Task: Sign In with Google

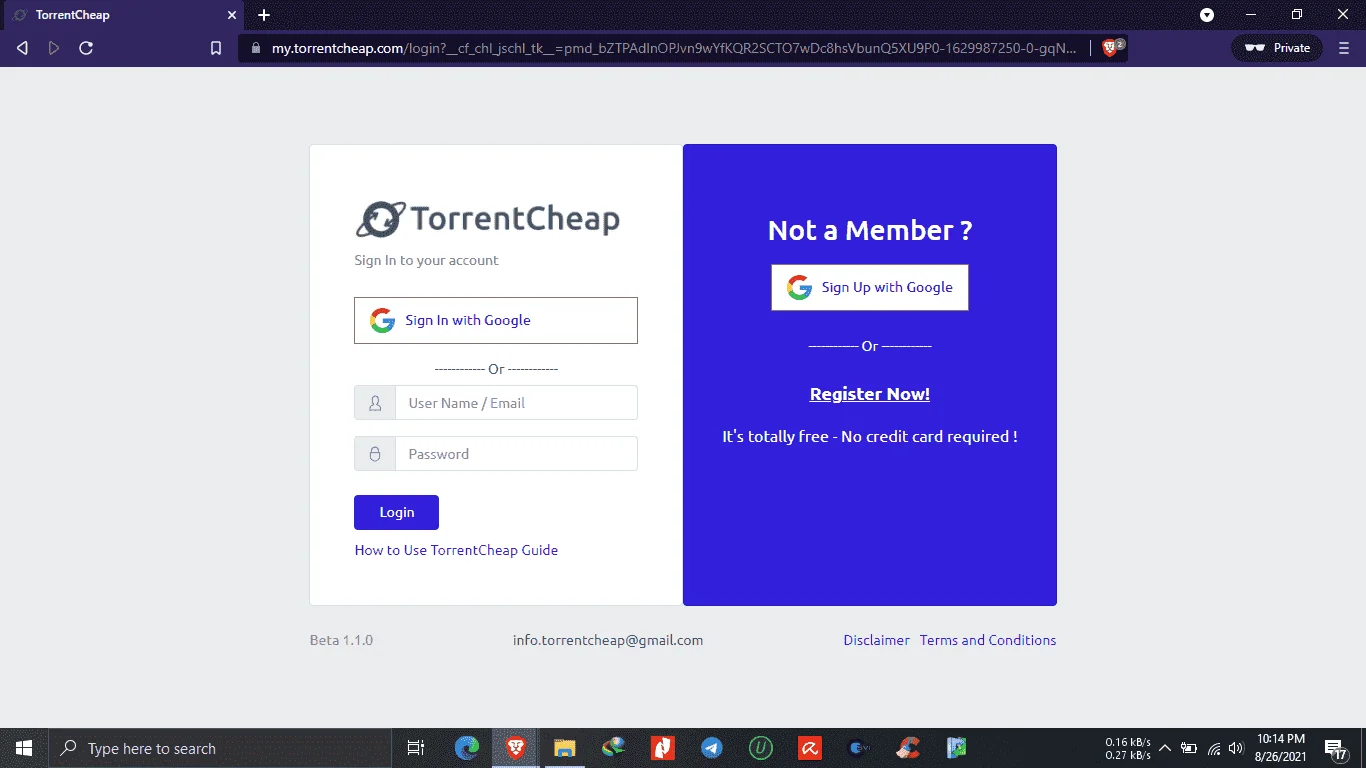Action: point(496,320)
